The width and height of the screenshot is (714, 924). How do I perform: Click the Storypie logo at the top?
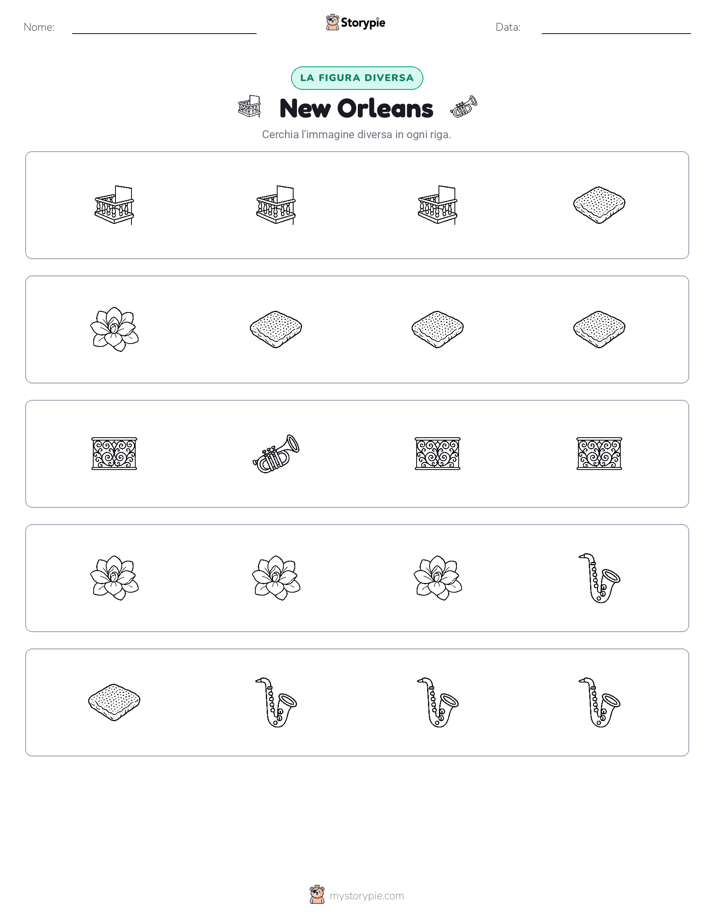[355, 23]
